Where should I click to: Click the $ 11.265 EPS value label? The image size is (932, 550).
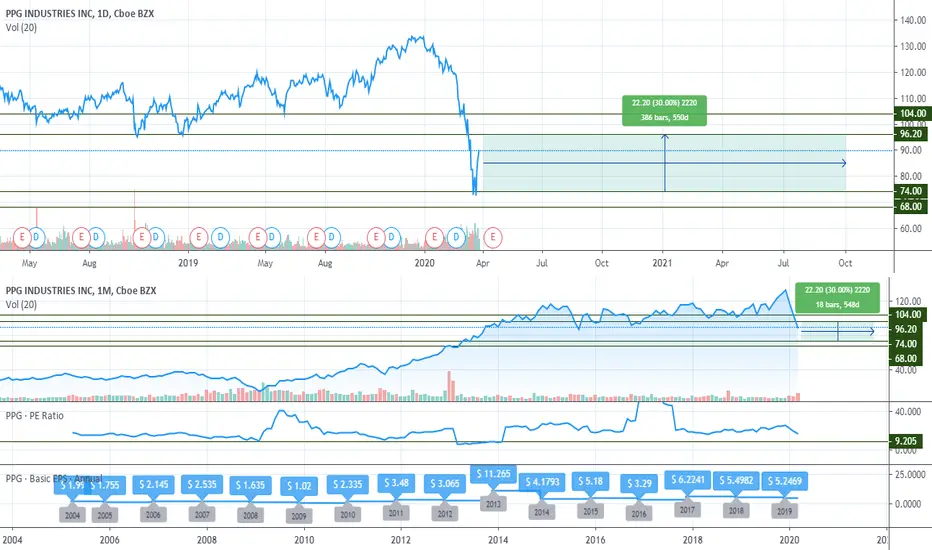pos(493,474)
